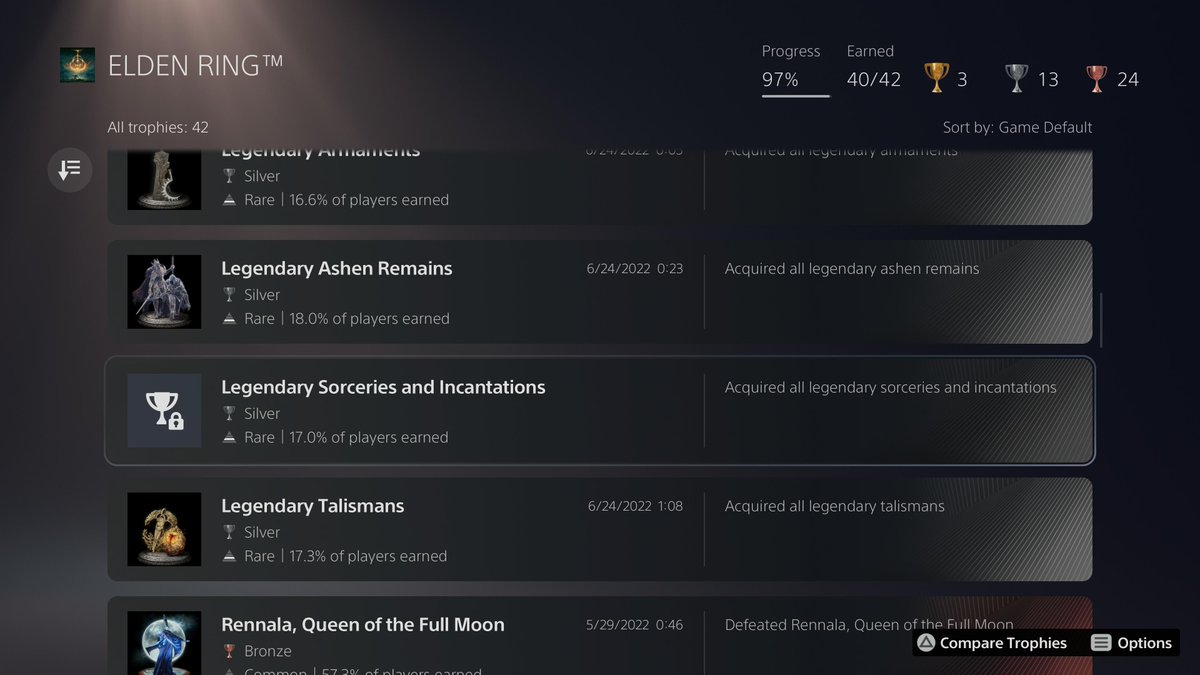Image resolution: width=1200 pixels, height=675 pixels.
Task: Open the Legendary Ashen Remains trophy image
Action: 164,292
